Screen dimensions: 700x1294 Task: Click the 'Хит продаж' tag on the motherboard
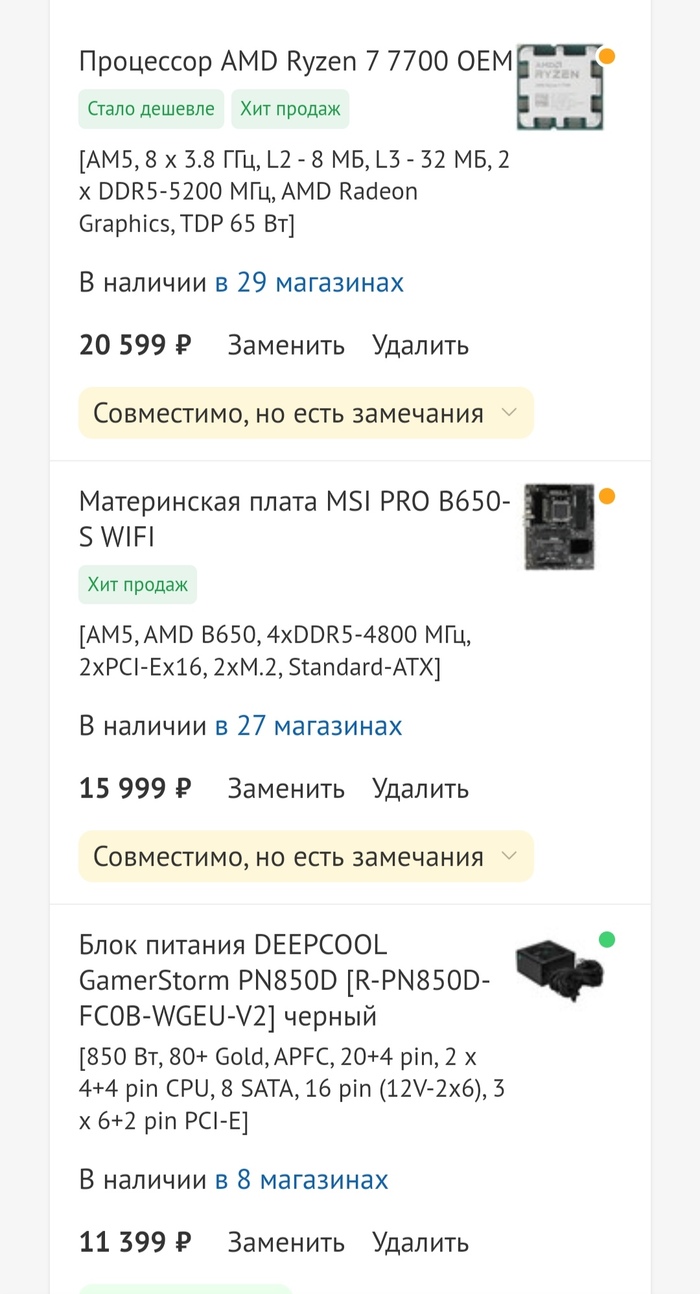(x=138, y=585)
